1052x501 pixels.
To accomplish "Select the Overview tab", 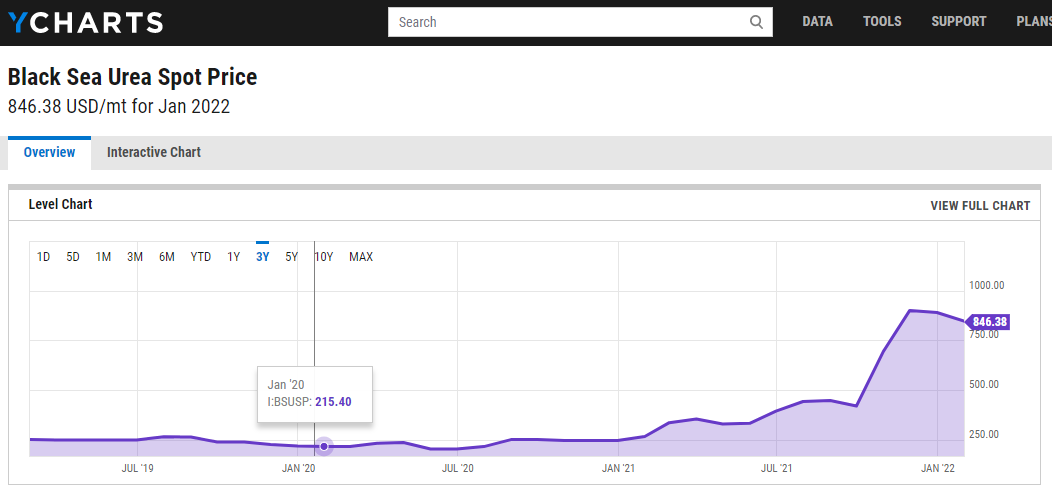I will pyautogui.click(x=49, y=153).
